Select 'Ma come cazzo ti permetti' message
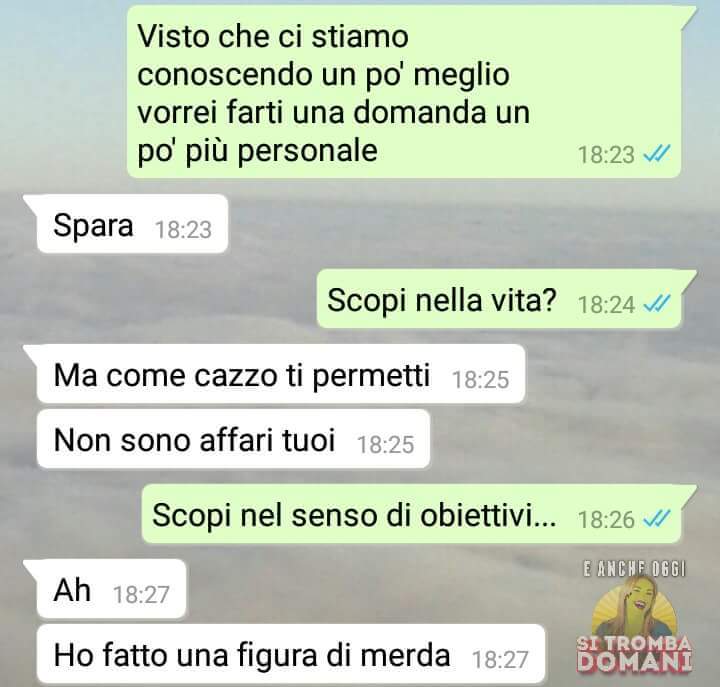 pos(281,374)
